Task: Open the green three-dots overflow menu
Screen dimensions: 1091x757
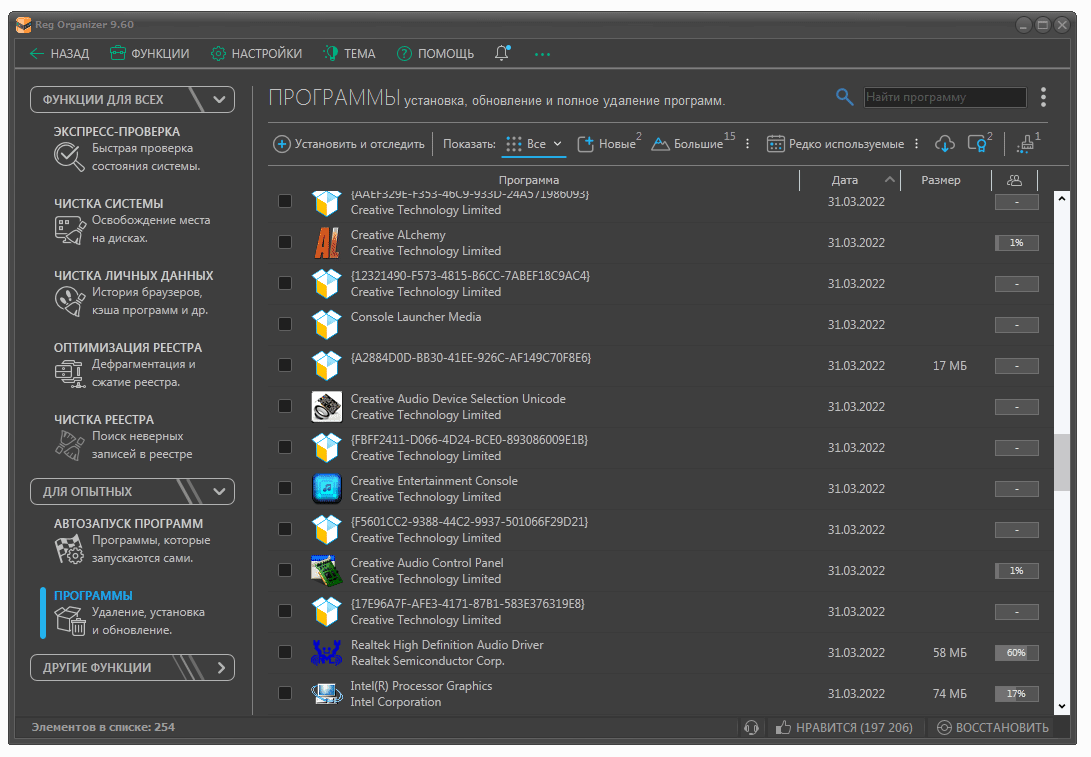Action: click(543, 54)
